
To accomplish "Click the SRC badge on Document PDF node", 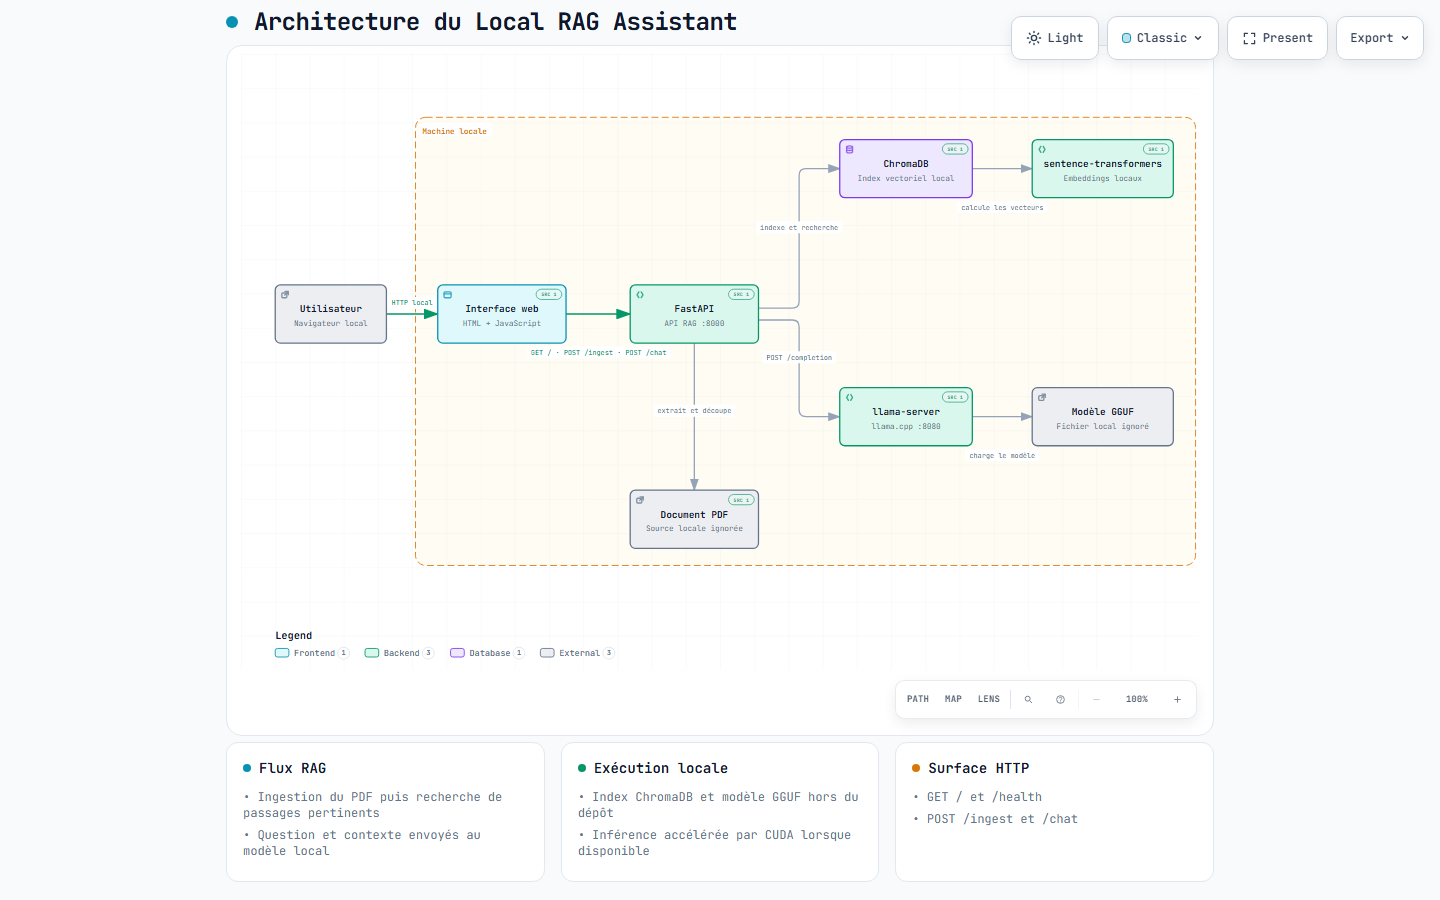I will coord(741,500).
